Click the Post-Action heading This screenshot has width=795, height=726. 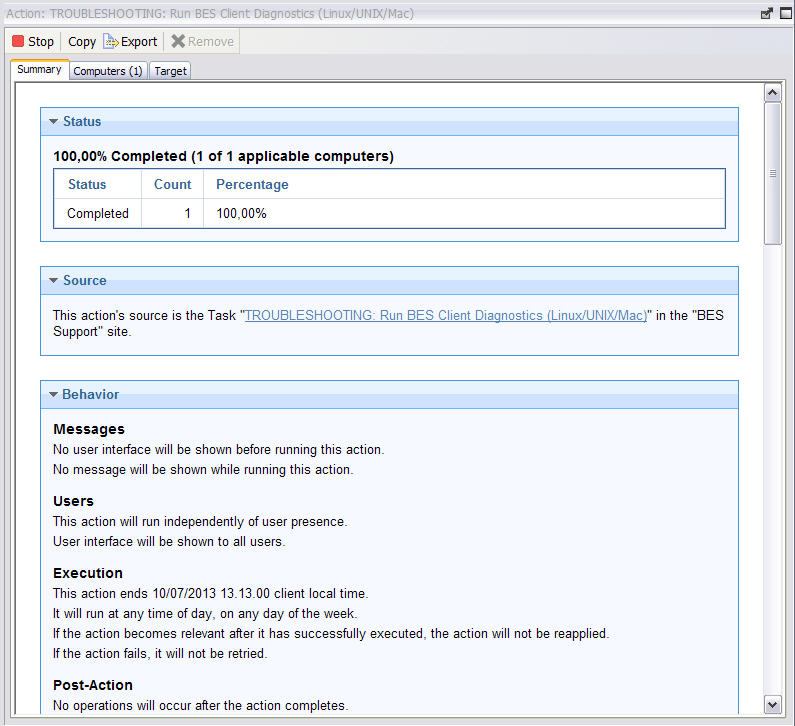[93, 685]
